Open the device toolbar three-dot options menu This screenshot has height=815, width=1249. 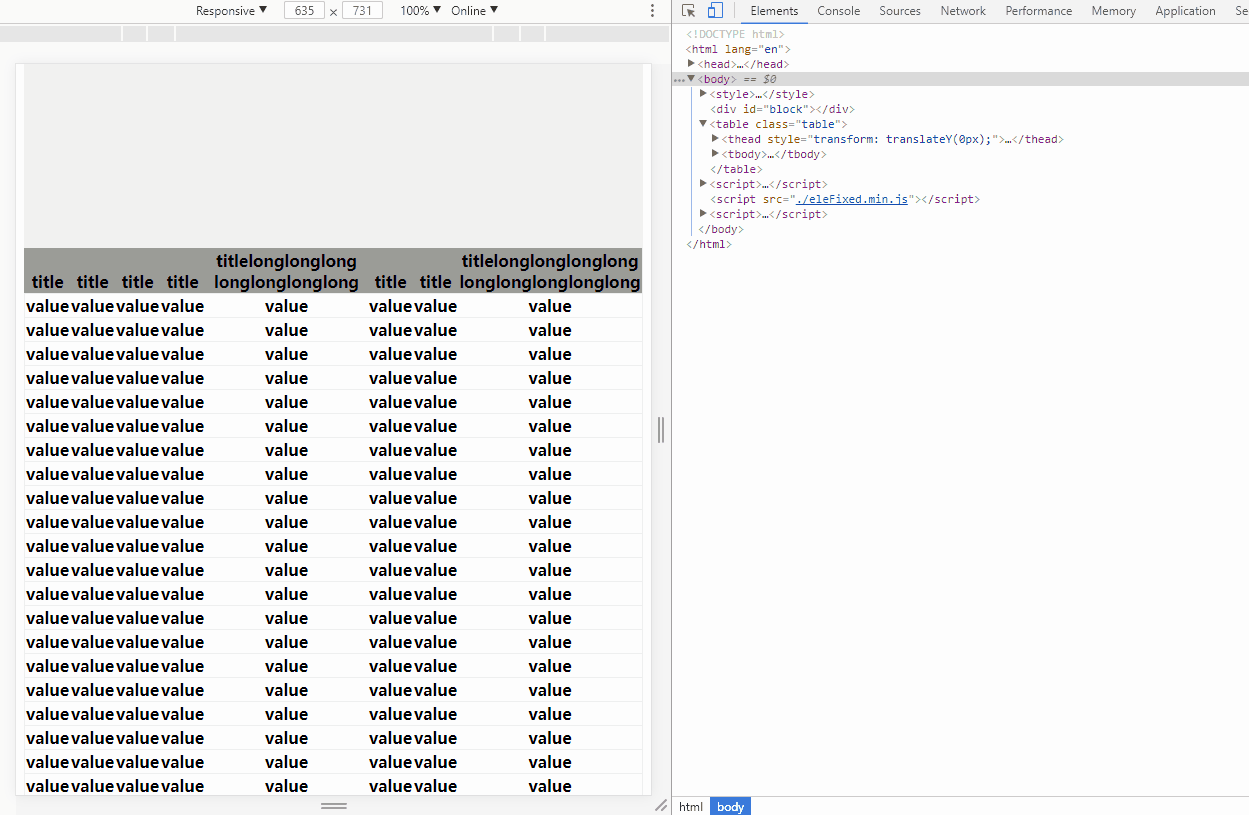click(653, 11)
